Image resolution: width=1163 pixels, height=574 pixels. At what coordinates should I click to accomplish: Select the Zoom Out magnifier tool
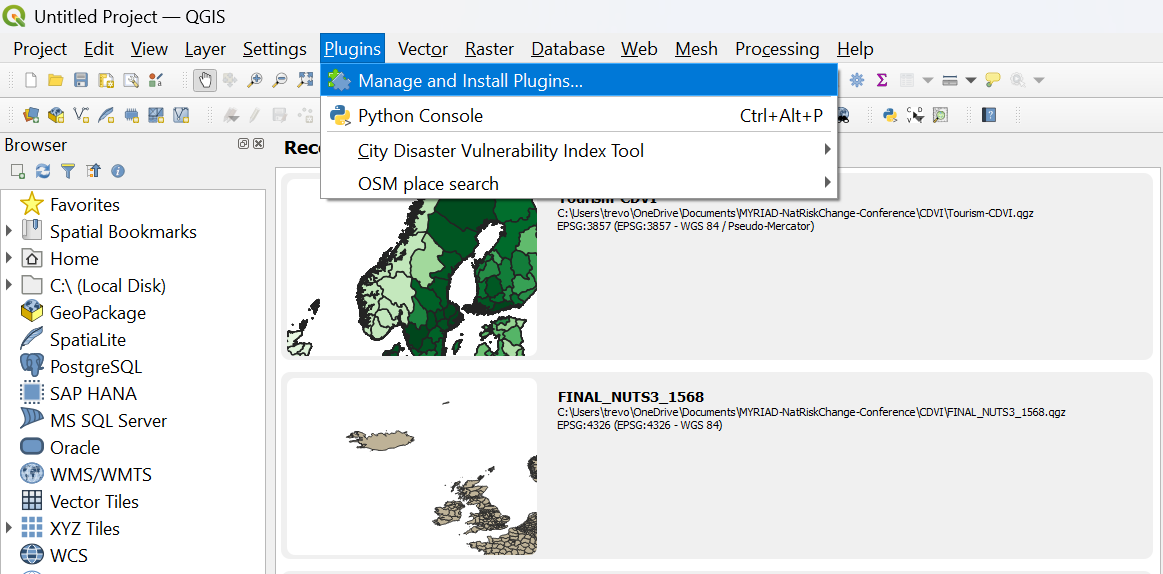click(x=280, y=80)
